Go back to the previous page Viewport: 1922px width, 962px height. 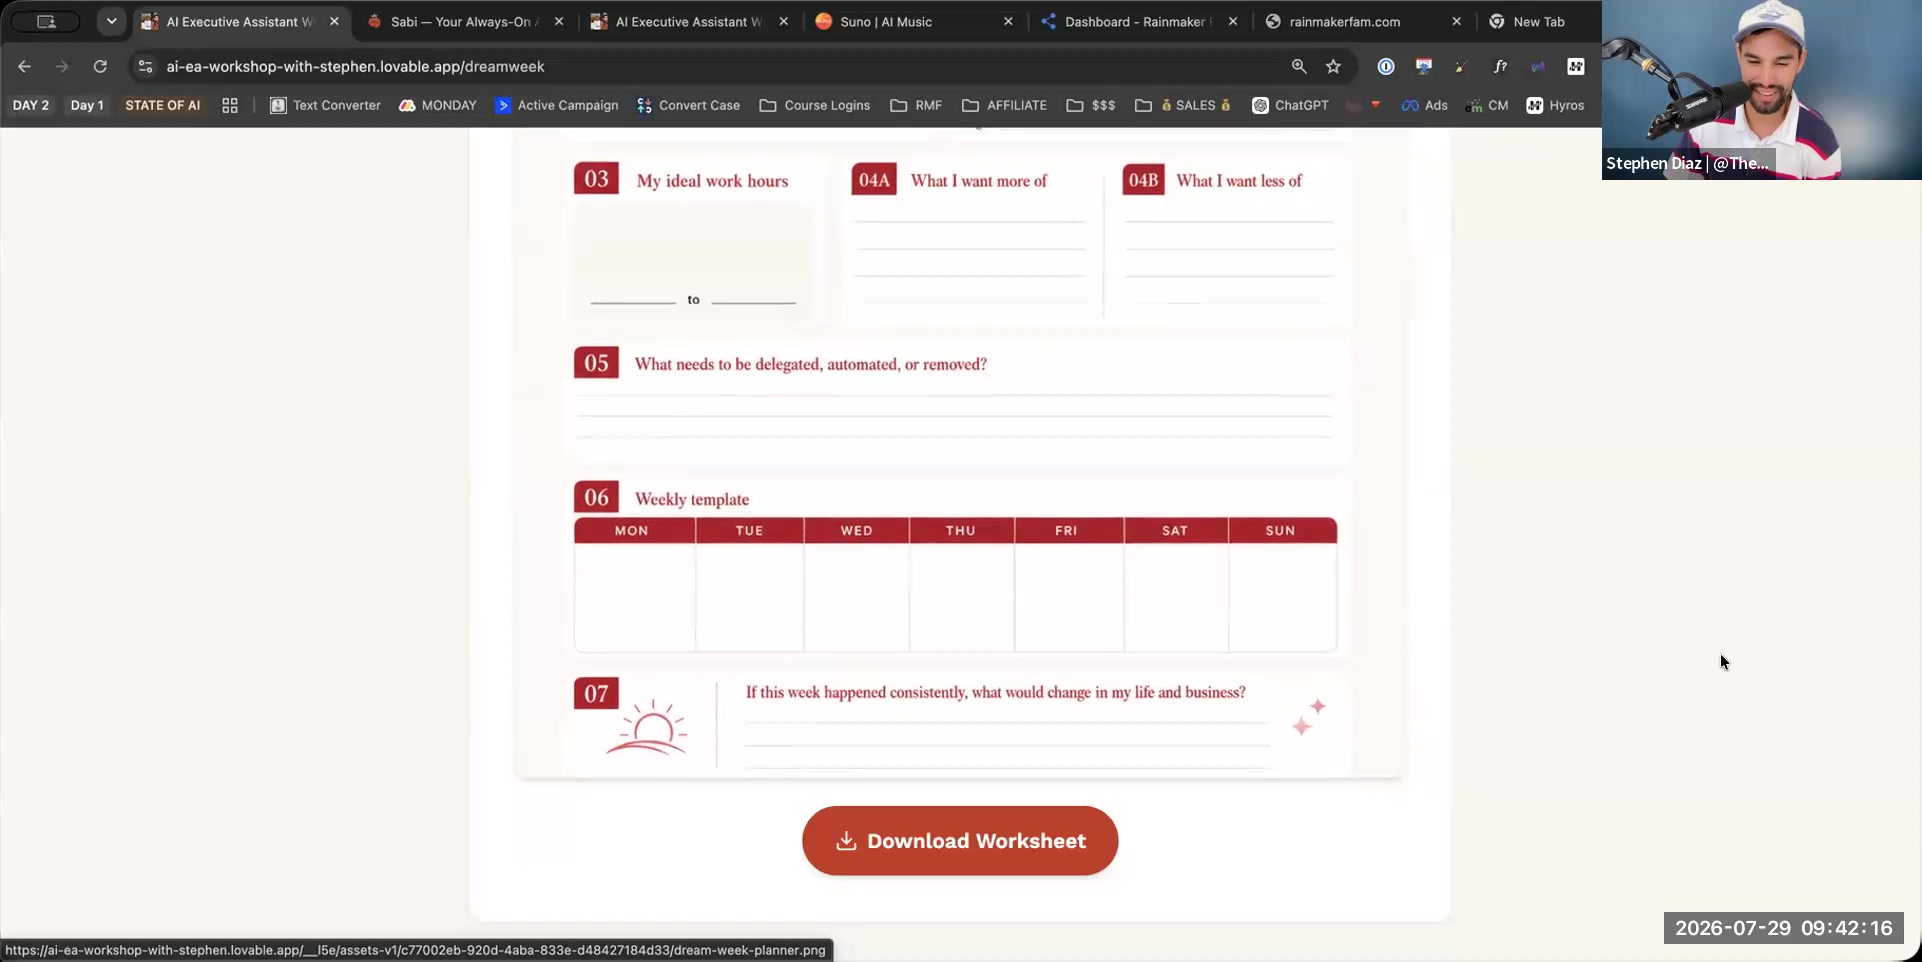tap(25, 66)
